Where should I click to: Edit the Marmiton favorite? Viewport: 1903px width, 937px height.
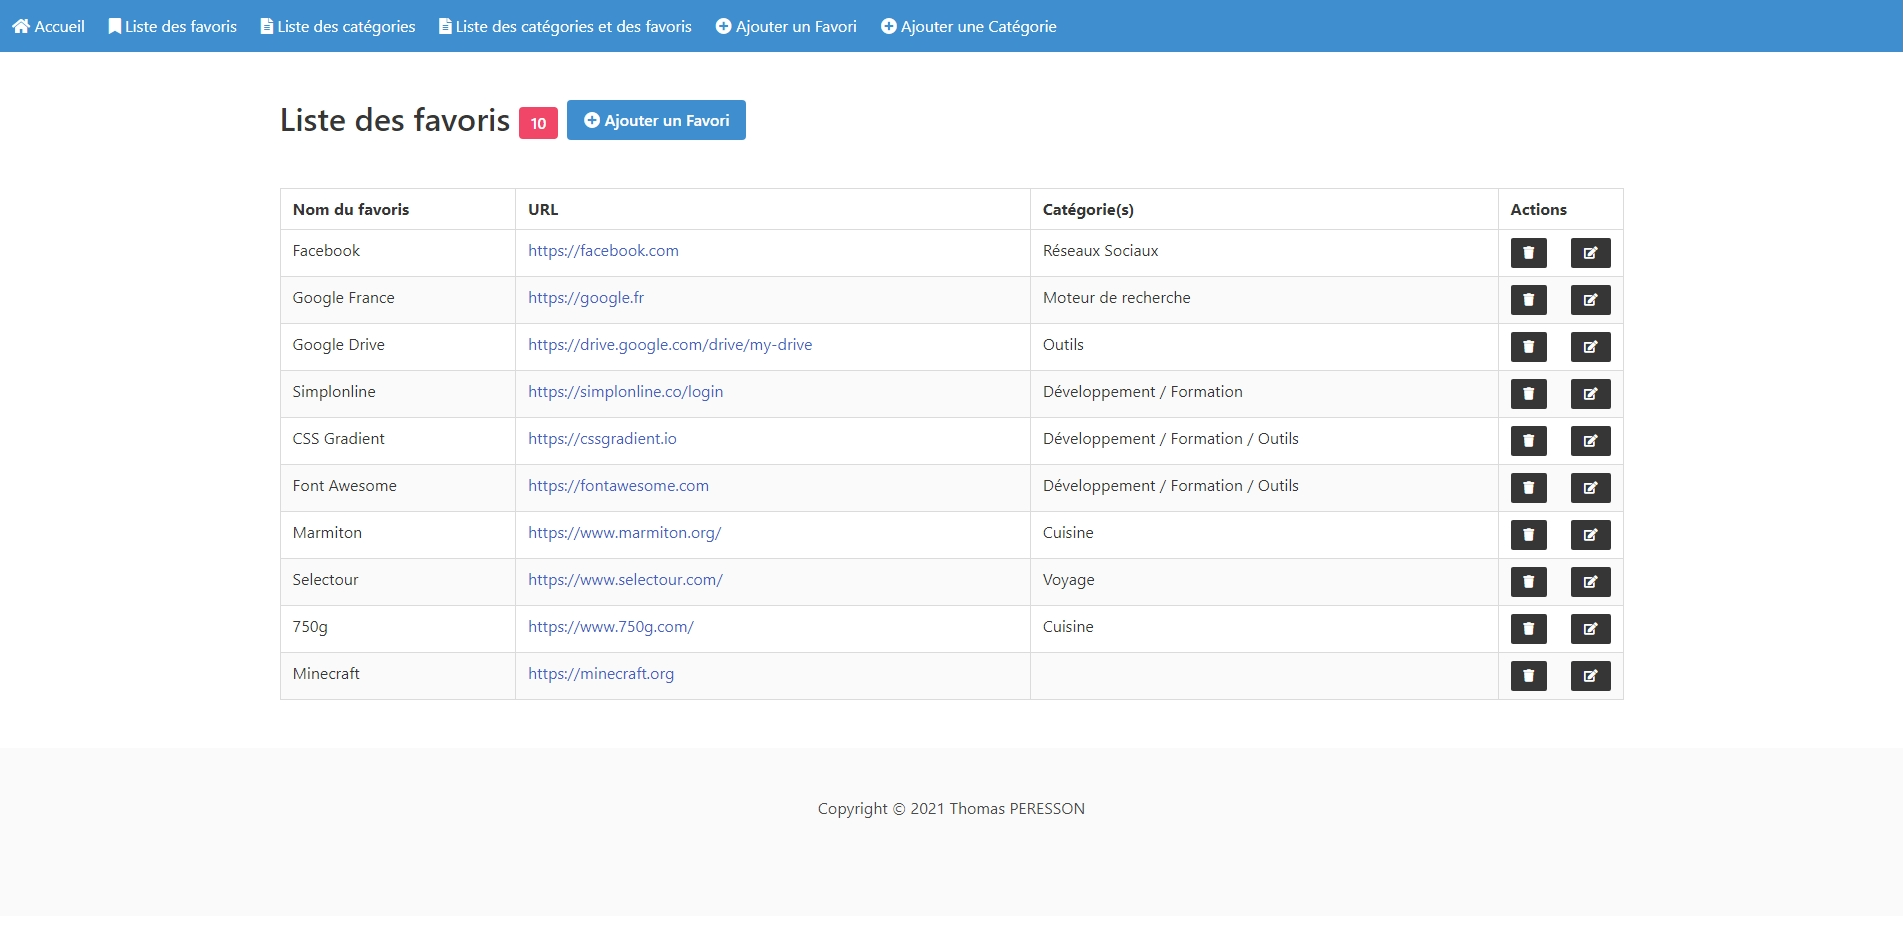tap(1590, 535)
